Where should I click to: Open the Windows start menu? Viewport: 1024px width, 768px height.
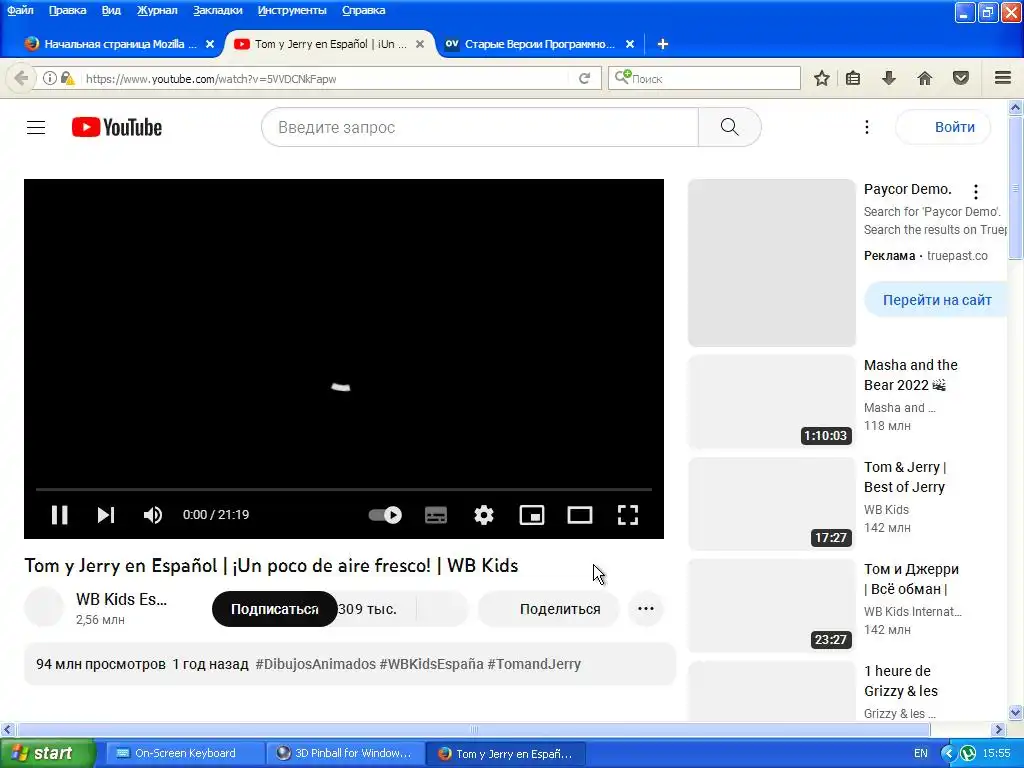coord(48,753)
